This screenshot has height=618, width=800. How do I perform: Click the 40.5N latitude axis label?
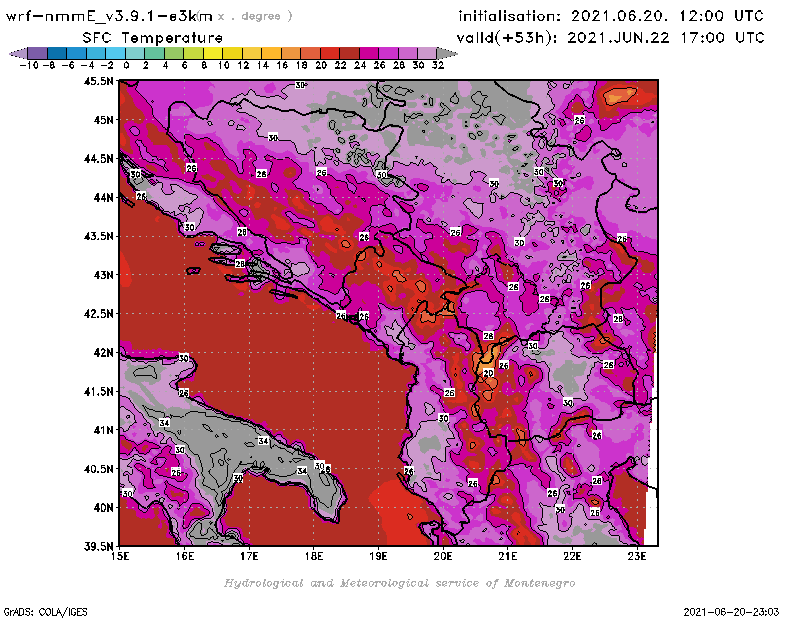[98, 469]
